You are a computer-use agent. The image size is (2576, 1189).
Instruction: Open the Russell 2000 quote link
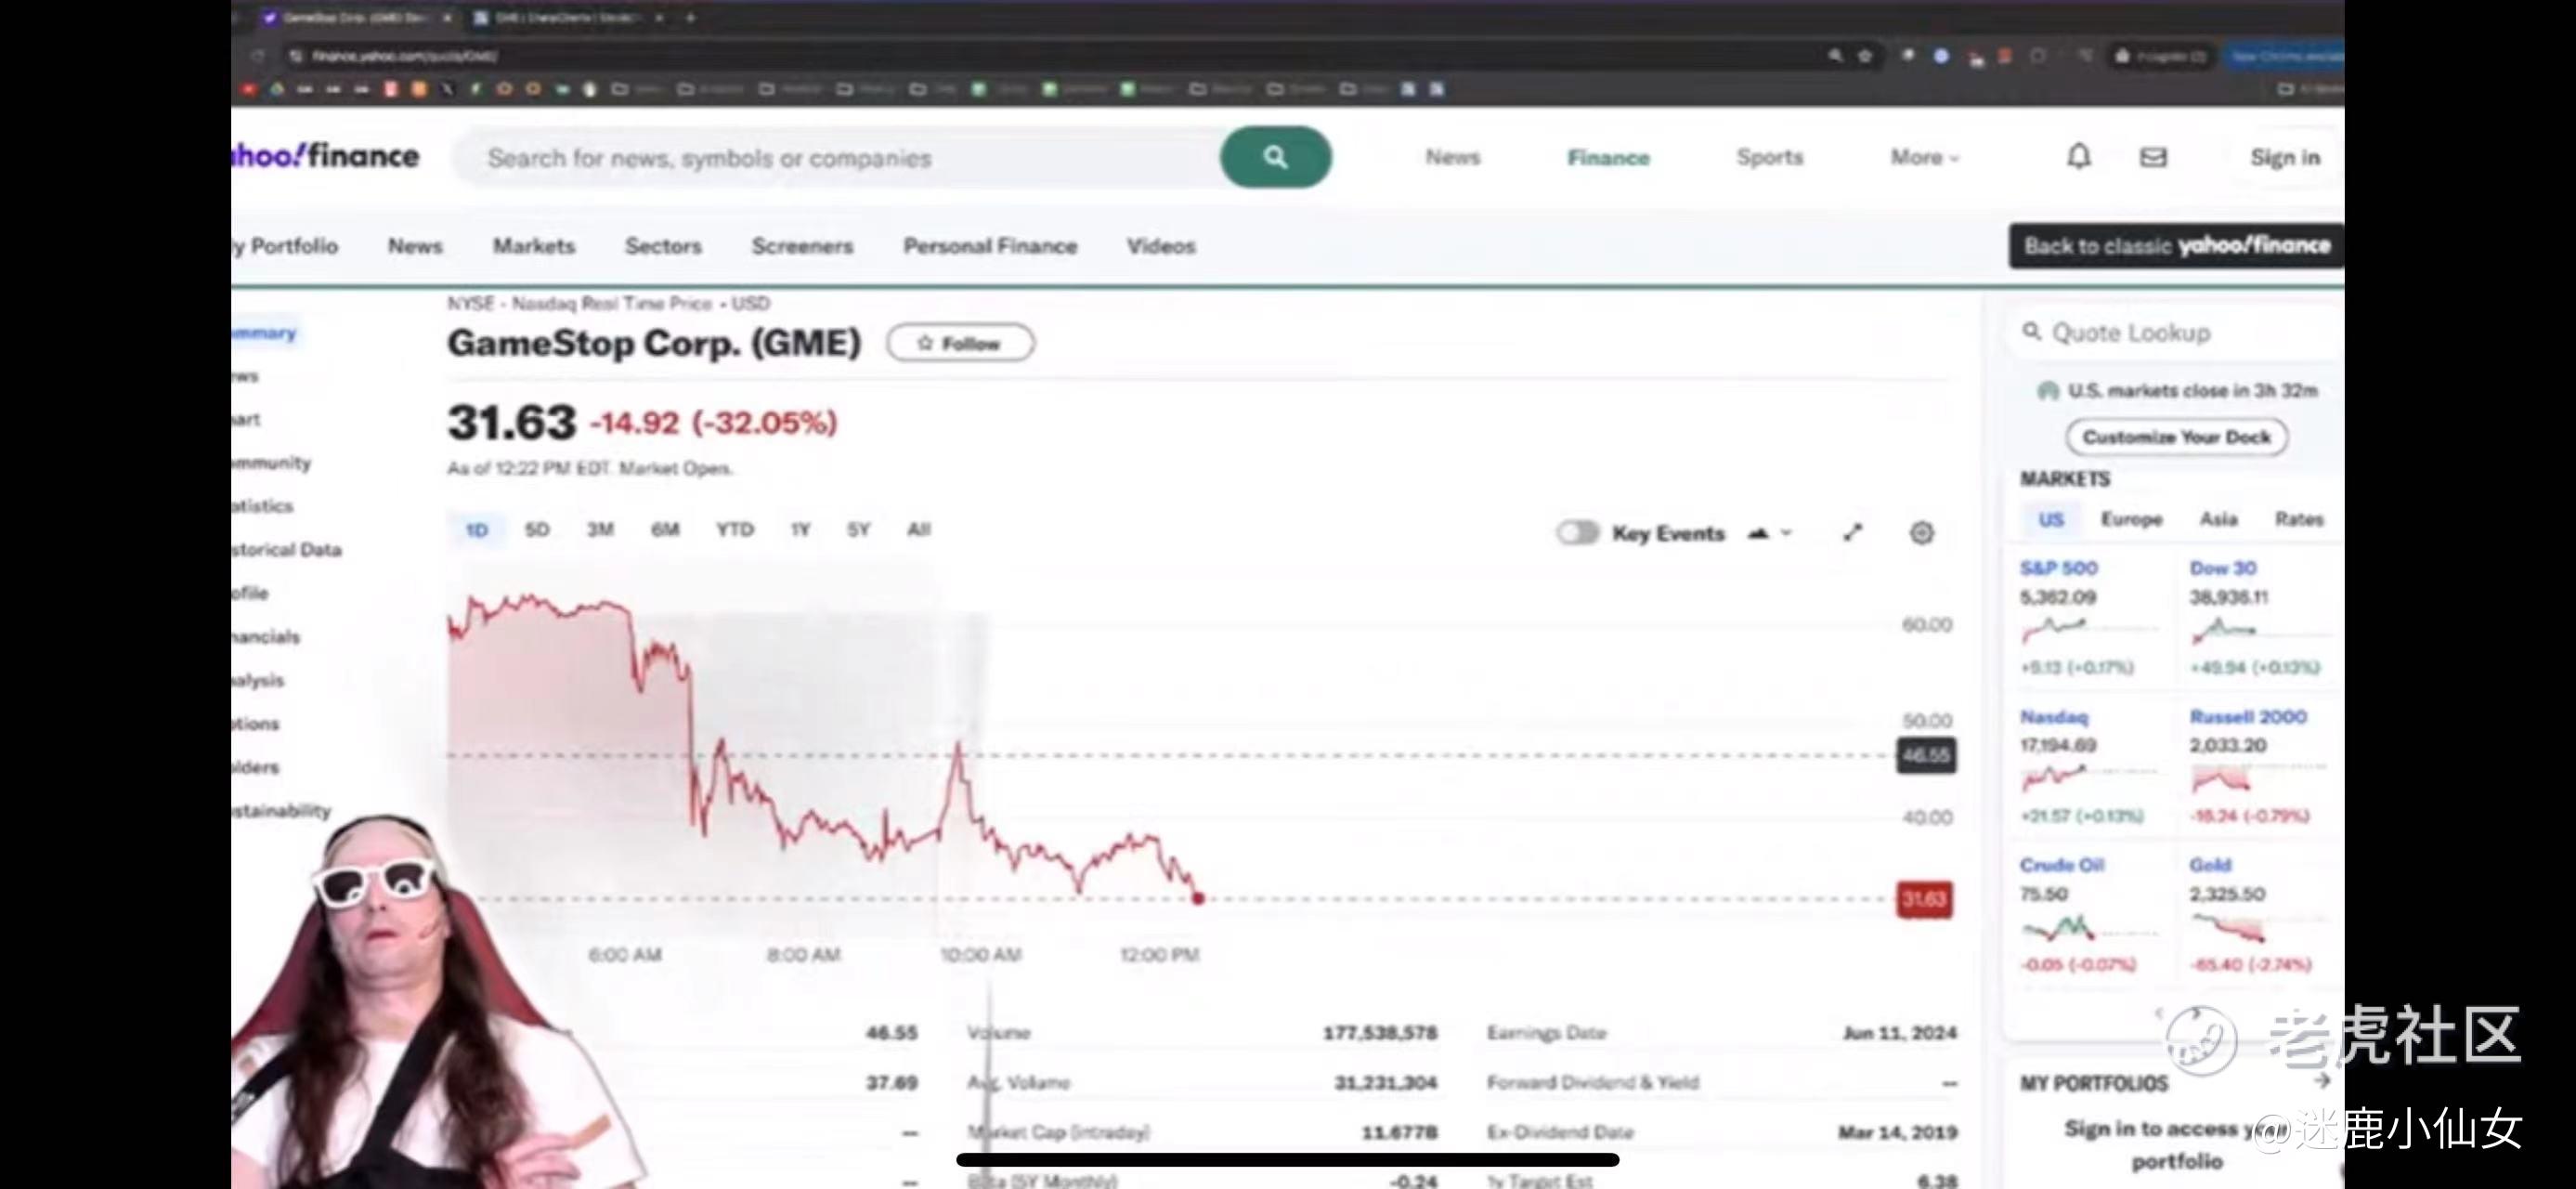click(x=2247, y=717)
